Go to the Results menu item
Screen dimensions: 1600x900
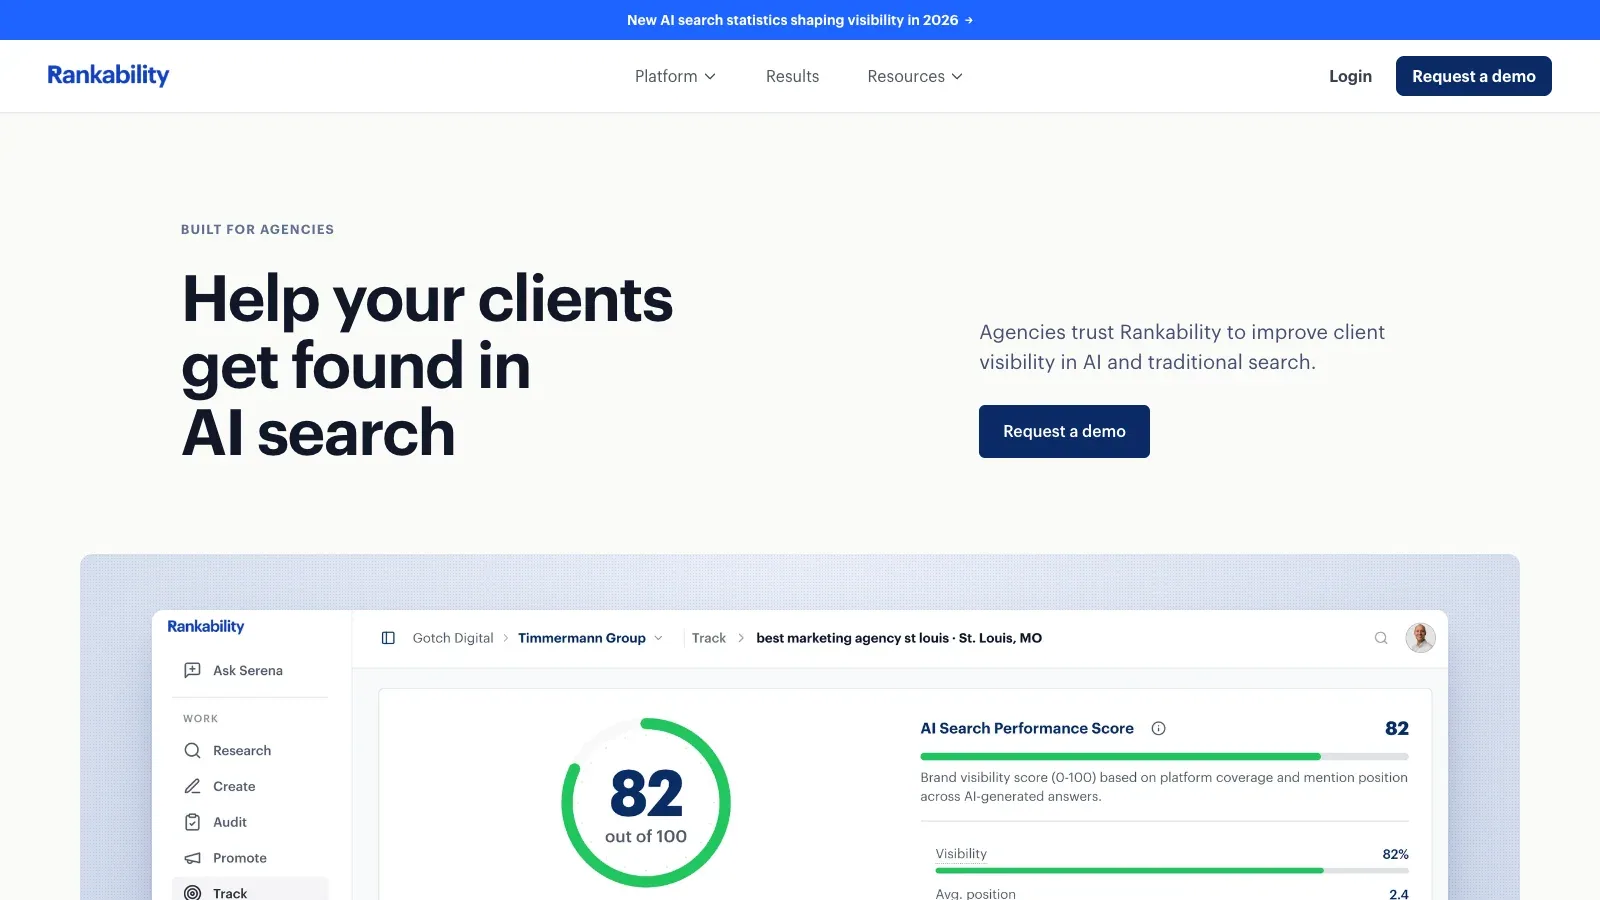[x=792, y=76]
